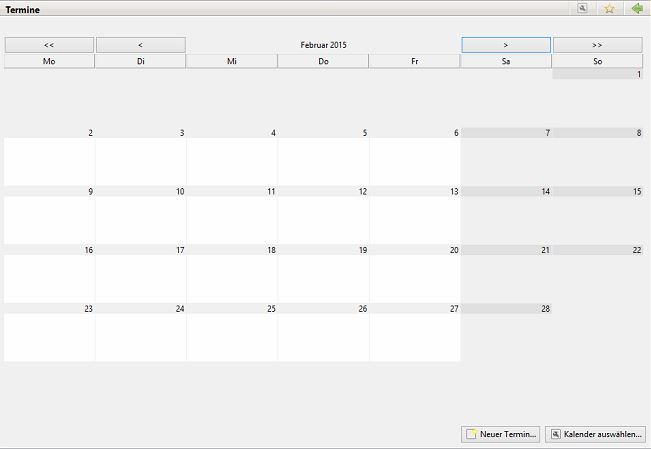The height and width of the screenshot is (449, 651).
Task: Click the Mi weekday column header
Action: 232,61
